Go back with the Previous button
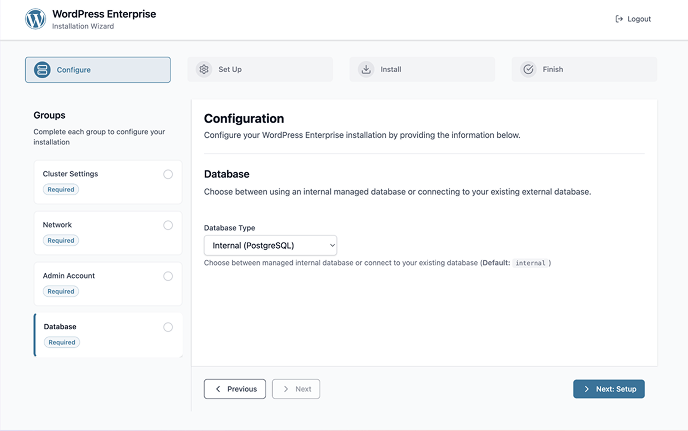Image resolution: width=688 pixels, height=431 pixels. tap(235, 389)
